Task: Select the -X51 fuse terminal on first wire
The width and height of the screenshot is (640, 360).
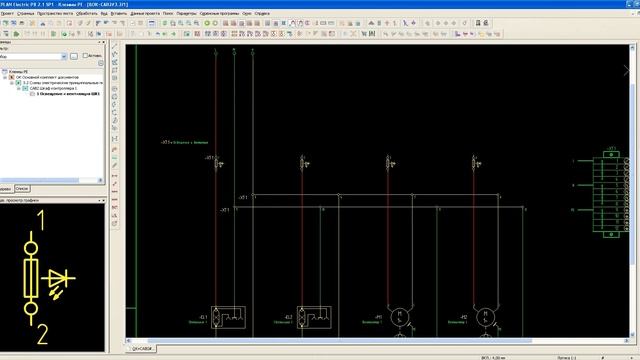Action: pyautogui.click(x=218, y=163)
